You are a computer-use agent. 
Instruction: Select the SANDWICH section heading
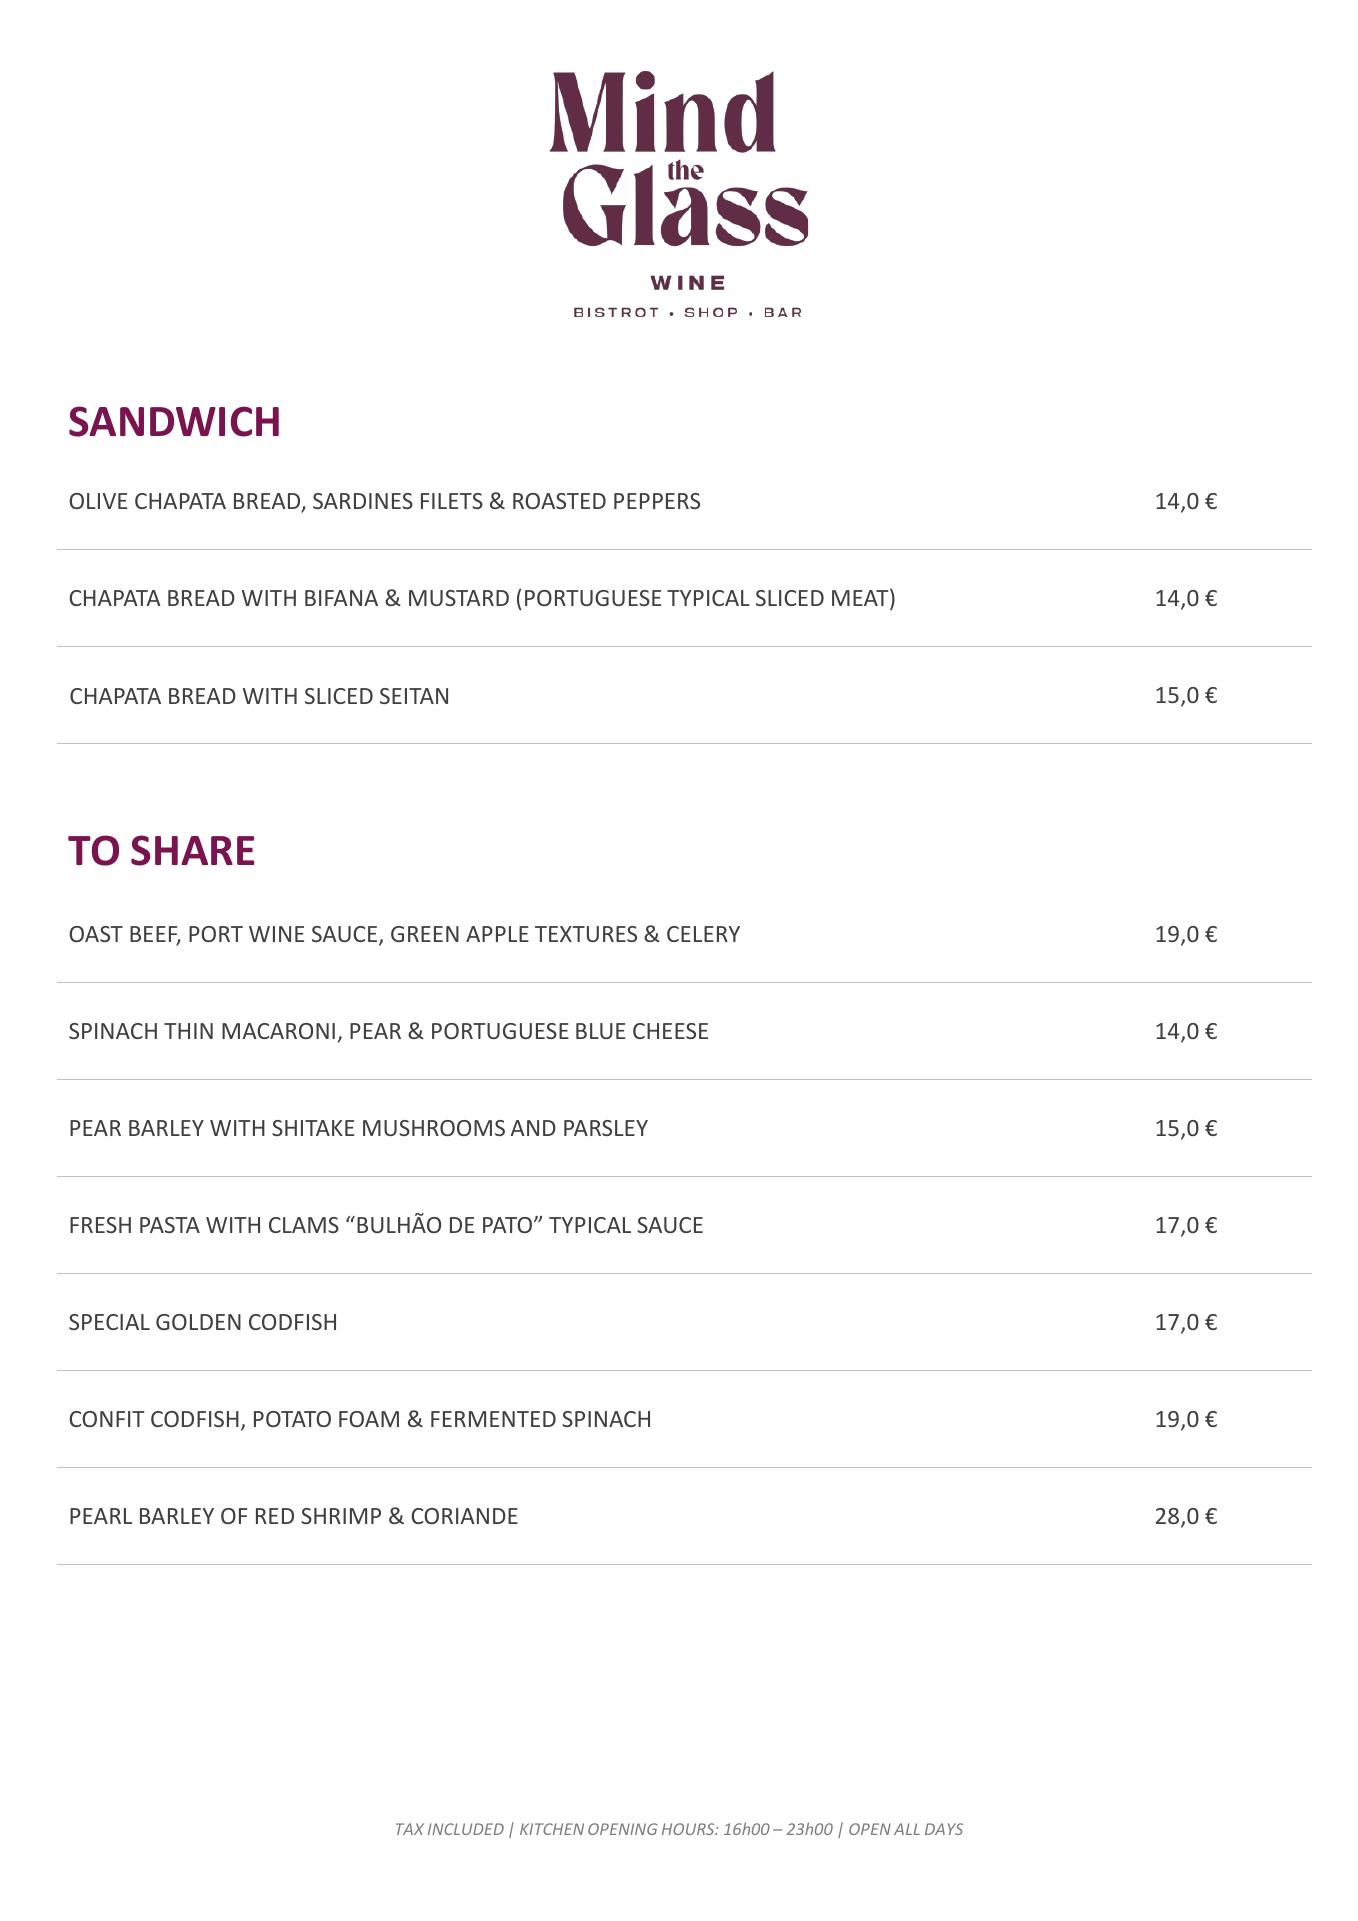point(174,422)
